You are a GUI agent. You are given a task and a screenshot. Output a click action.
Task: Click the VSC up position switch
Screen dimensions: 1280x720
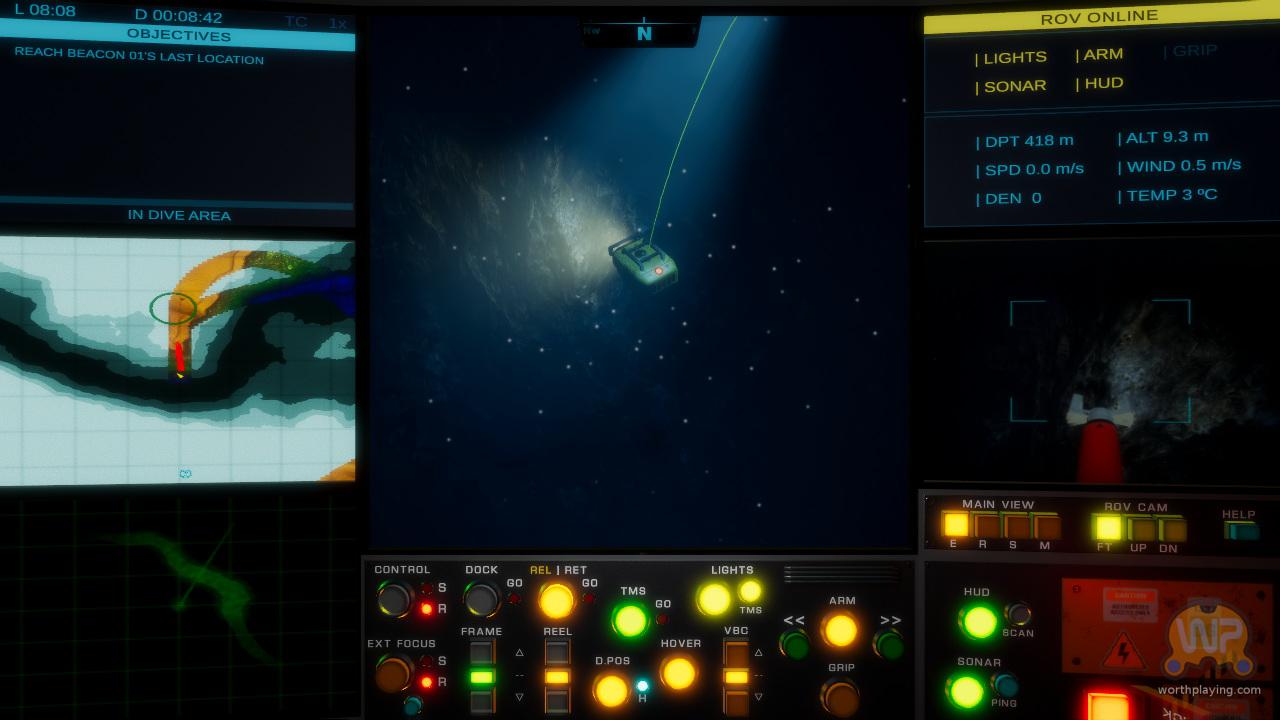[736, 654]
